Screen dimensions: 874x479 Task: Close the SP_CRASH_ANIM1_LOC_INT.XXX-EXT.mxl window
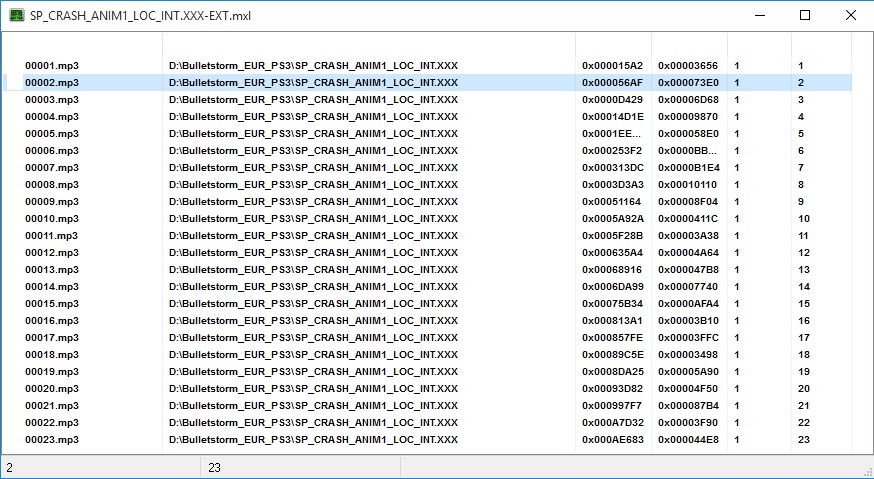tap(851, 15)
